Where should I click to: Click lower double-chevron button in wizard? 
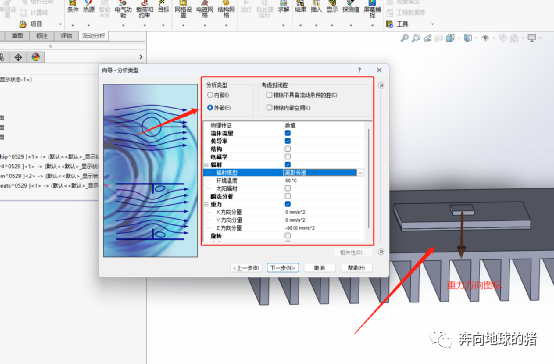[x=381, y=252]
